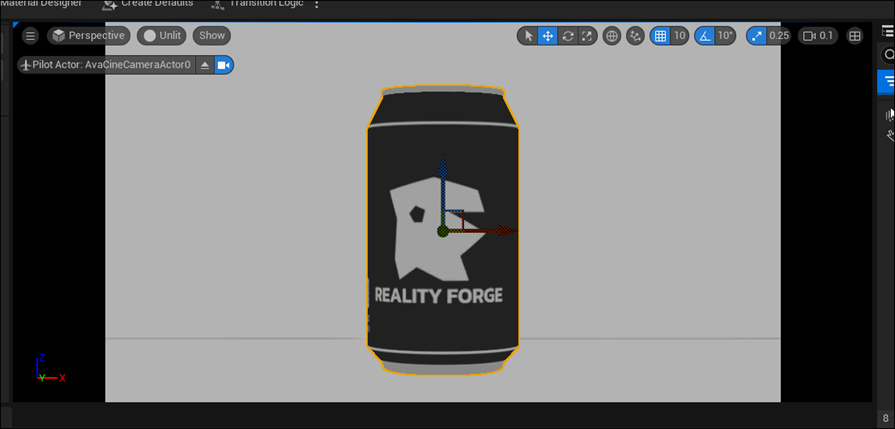Click the XYZ orientation axis indicator
Image resolution: width=895 pixels, height=429 pixels.
coord(50,368)
